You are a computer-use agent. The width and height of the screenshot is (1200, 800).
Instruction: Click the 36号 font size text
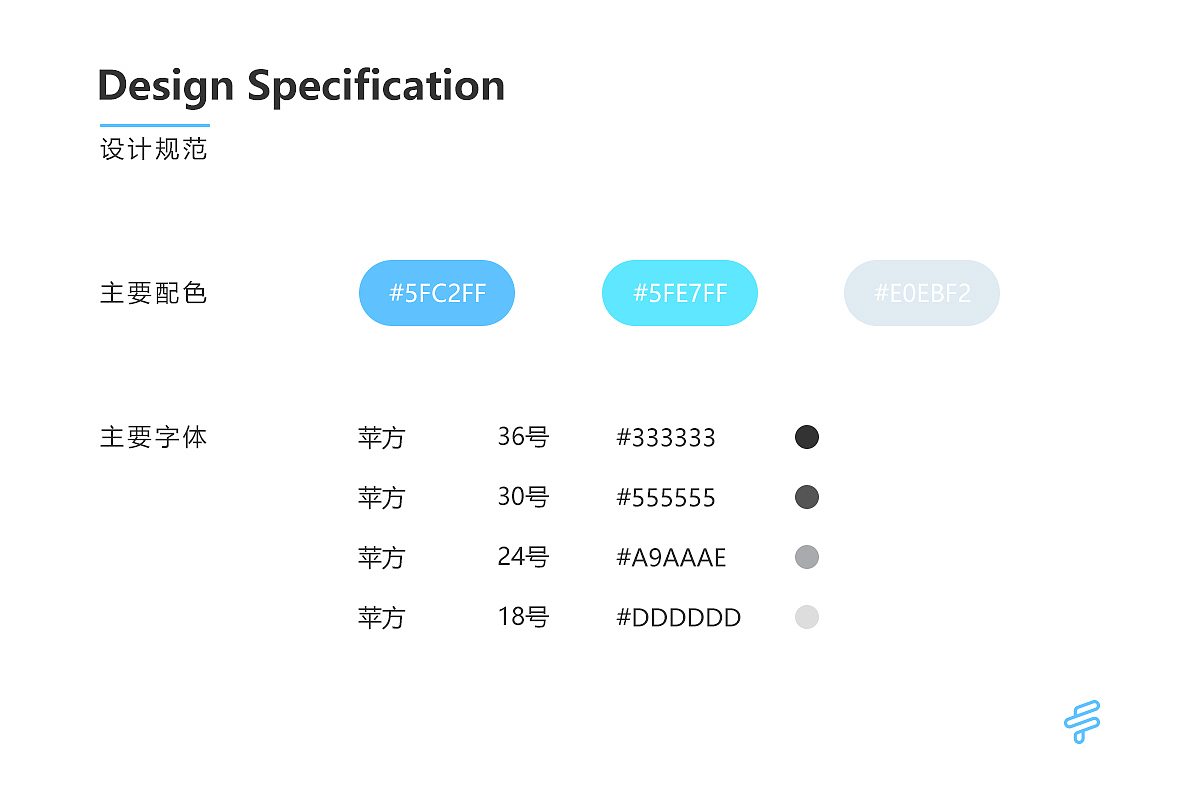tap(523, 437)
